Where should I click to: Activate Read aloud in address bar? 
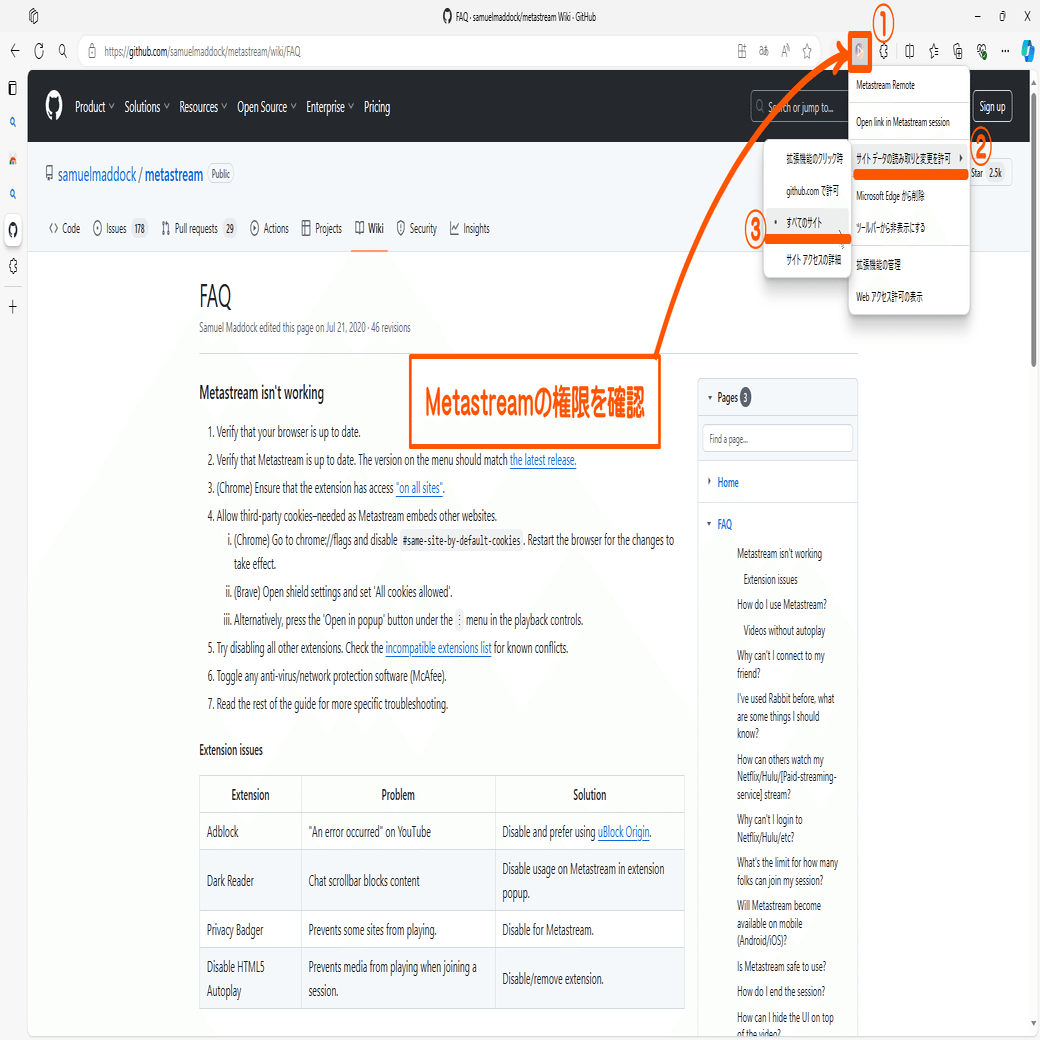(785, 51)
